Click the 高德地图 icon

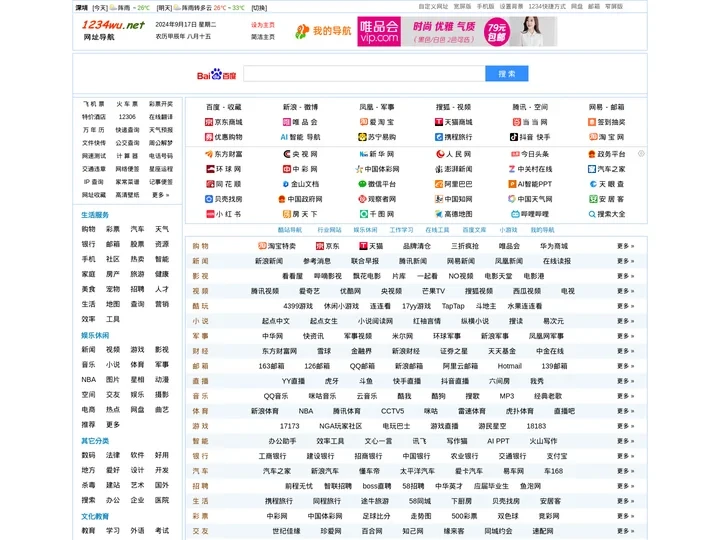(x=439, y=214)
